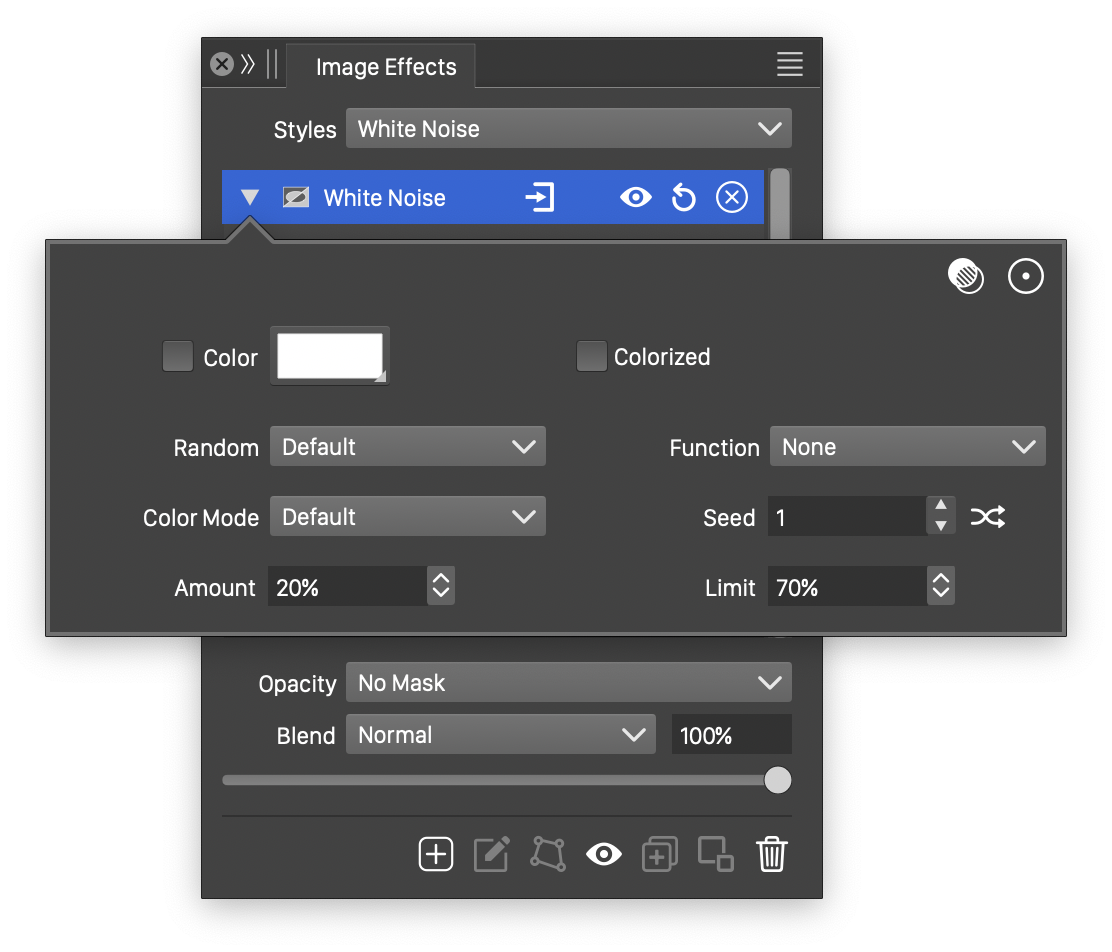This screenshot has height=952, width=1112.
Task: Open the Styles dropdown showing White Noise
Action: (x=568, y=129)
